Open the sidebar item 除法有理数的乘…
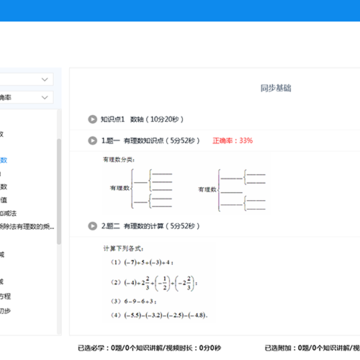The height and width of the screenshot is (360, 360). point(27,227)
